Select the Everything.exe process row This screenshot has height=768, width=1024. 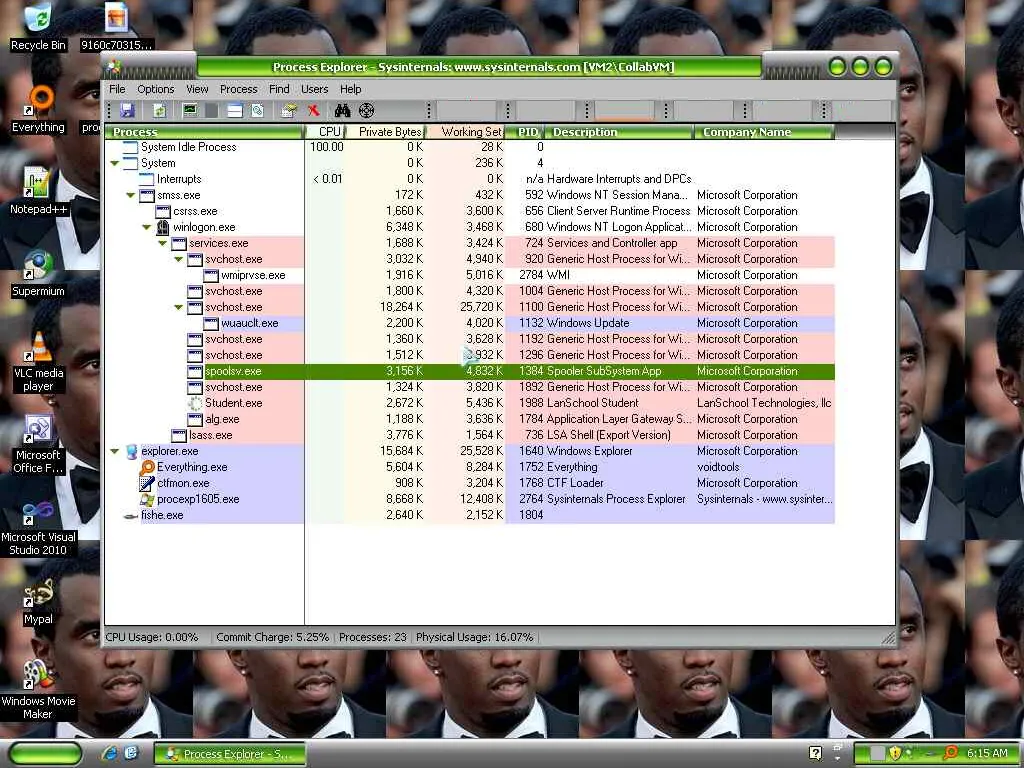click(x=470, y=467)
